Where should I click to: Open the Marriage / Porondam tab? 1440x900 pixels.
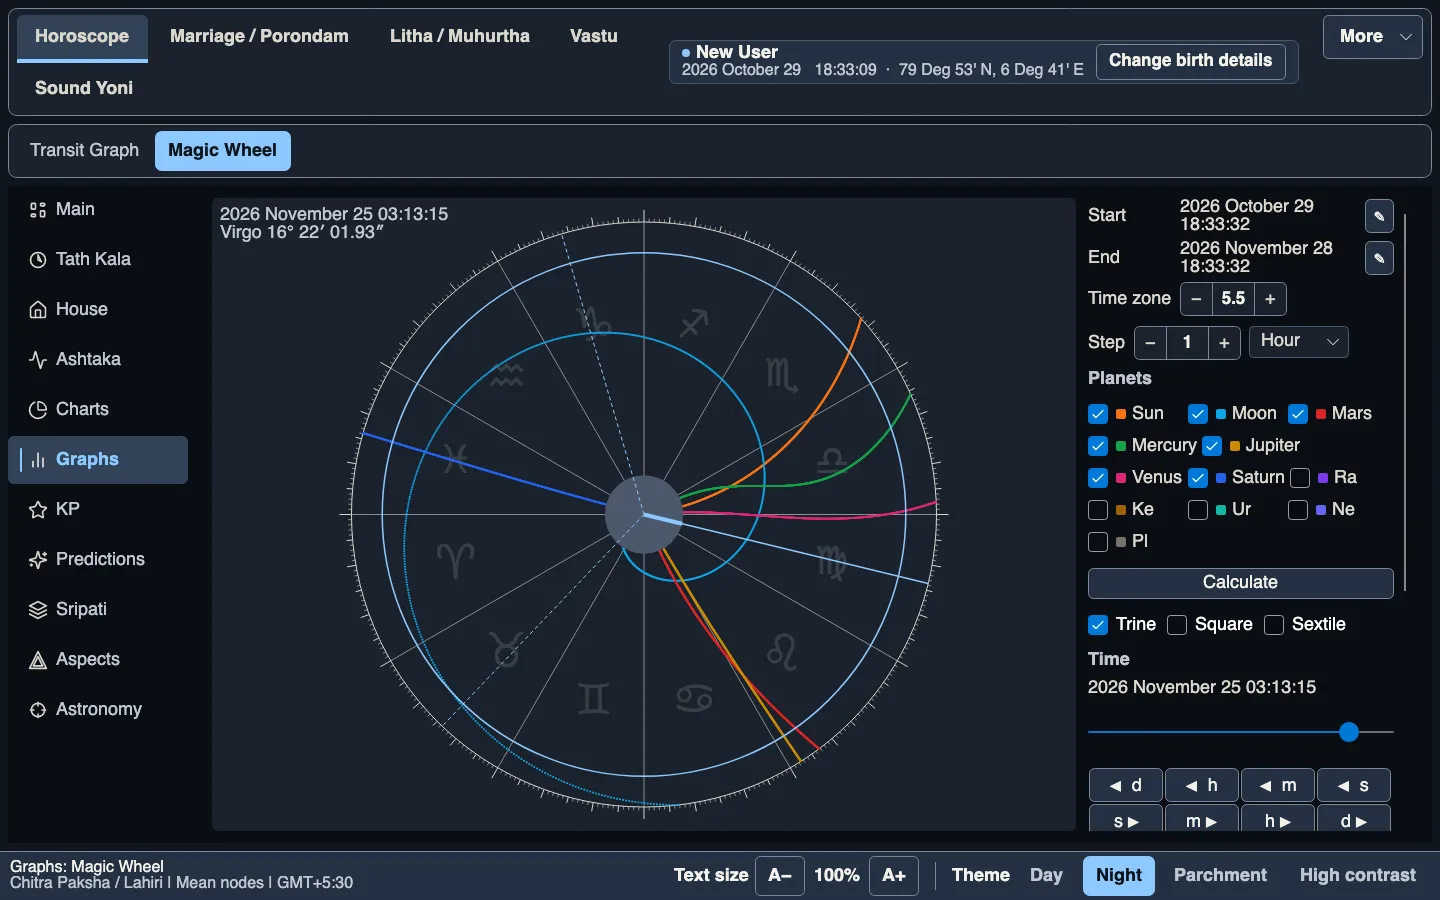[259, 37]
